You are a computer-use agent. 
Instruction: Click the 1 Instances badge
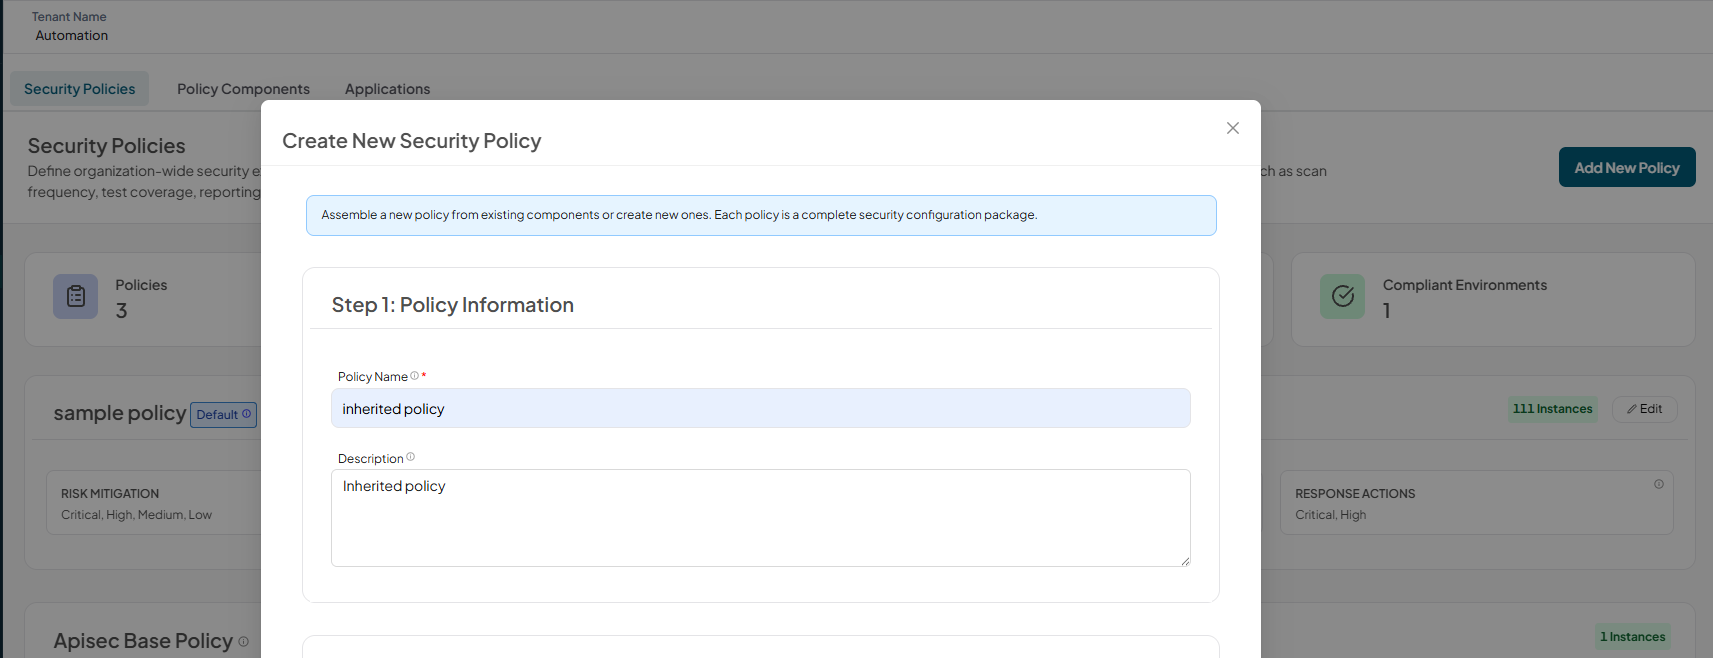pyautogui.click(x=1632, y=637)
